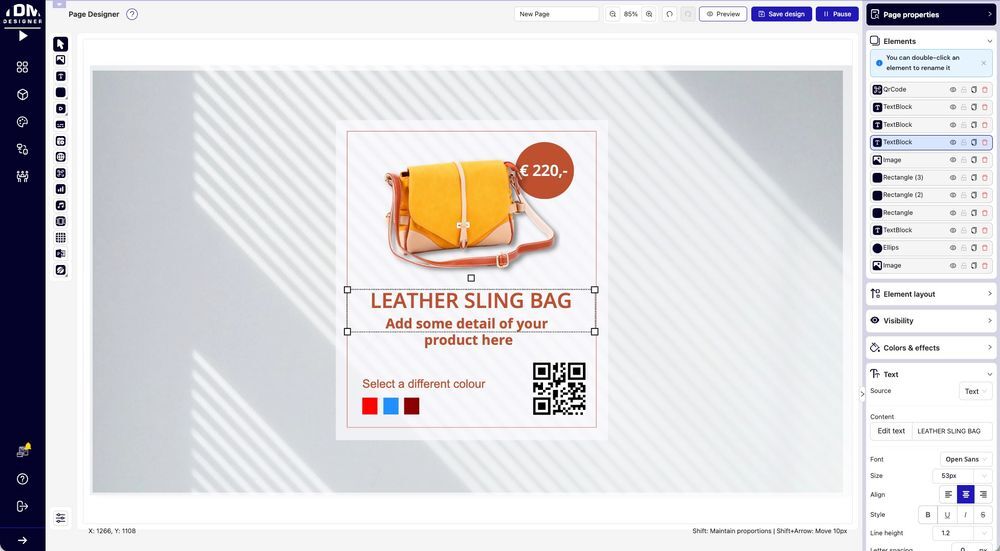Screen dimensions: 1000x551
Task: Align text left
Action: (x=948, y=494)
